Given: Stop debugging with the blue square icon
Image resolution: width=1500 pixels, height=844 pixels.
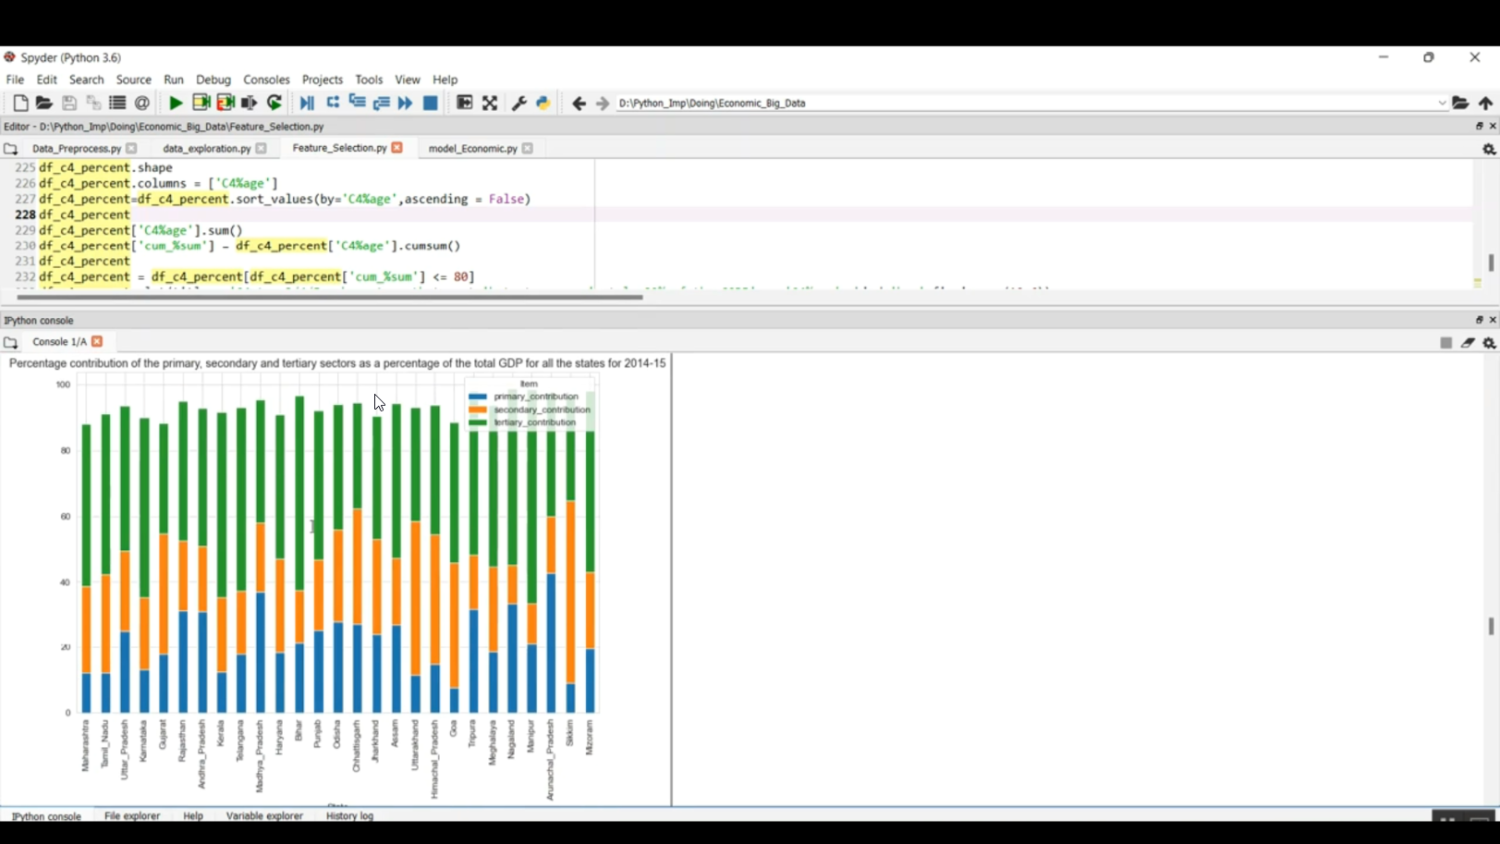Looking at the screenshot, I should [431, 103].
